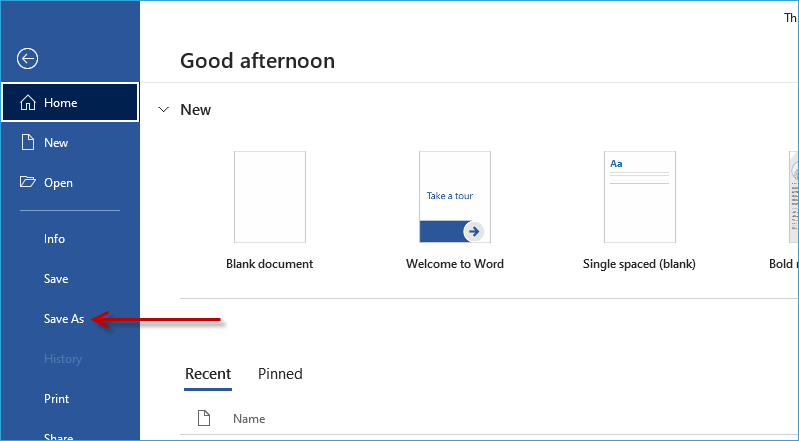Choose the Single spaced (blank) template

tap(640, 197)
